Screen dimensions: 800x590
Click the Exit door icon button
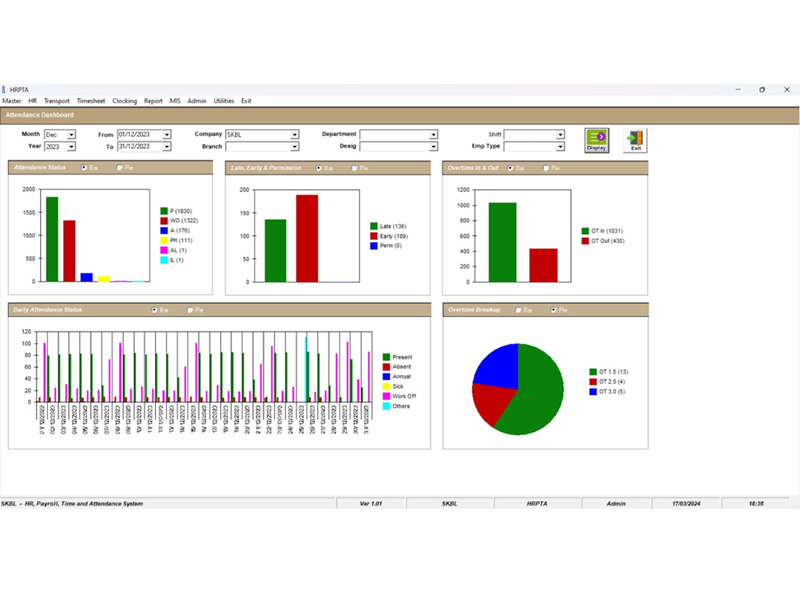click(633, 140)
